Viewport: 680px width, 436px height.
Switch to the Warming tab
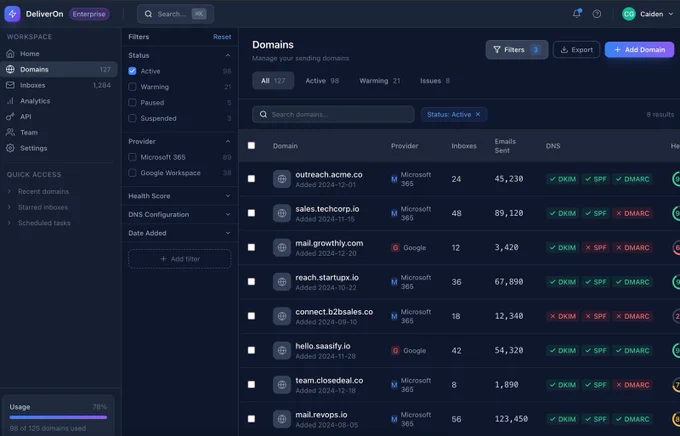[379, 81]
